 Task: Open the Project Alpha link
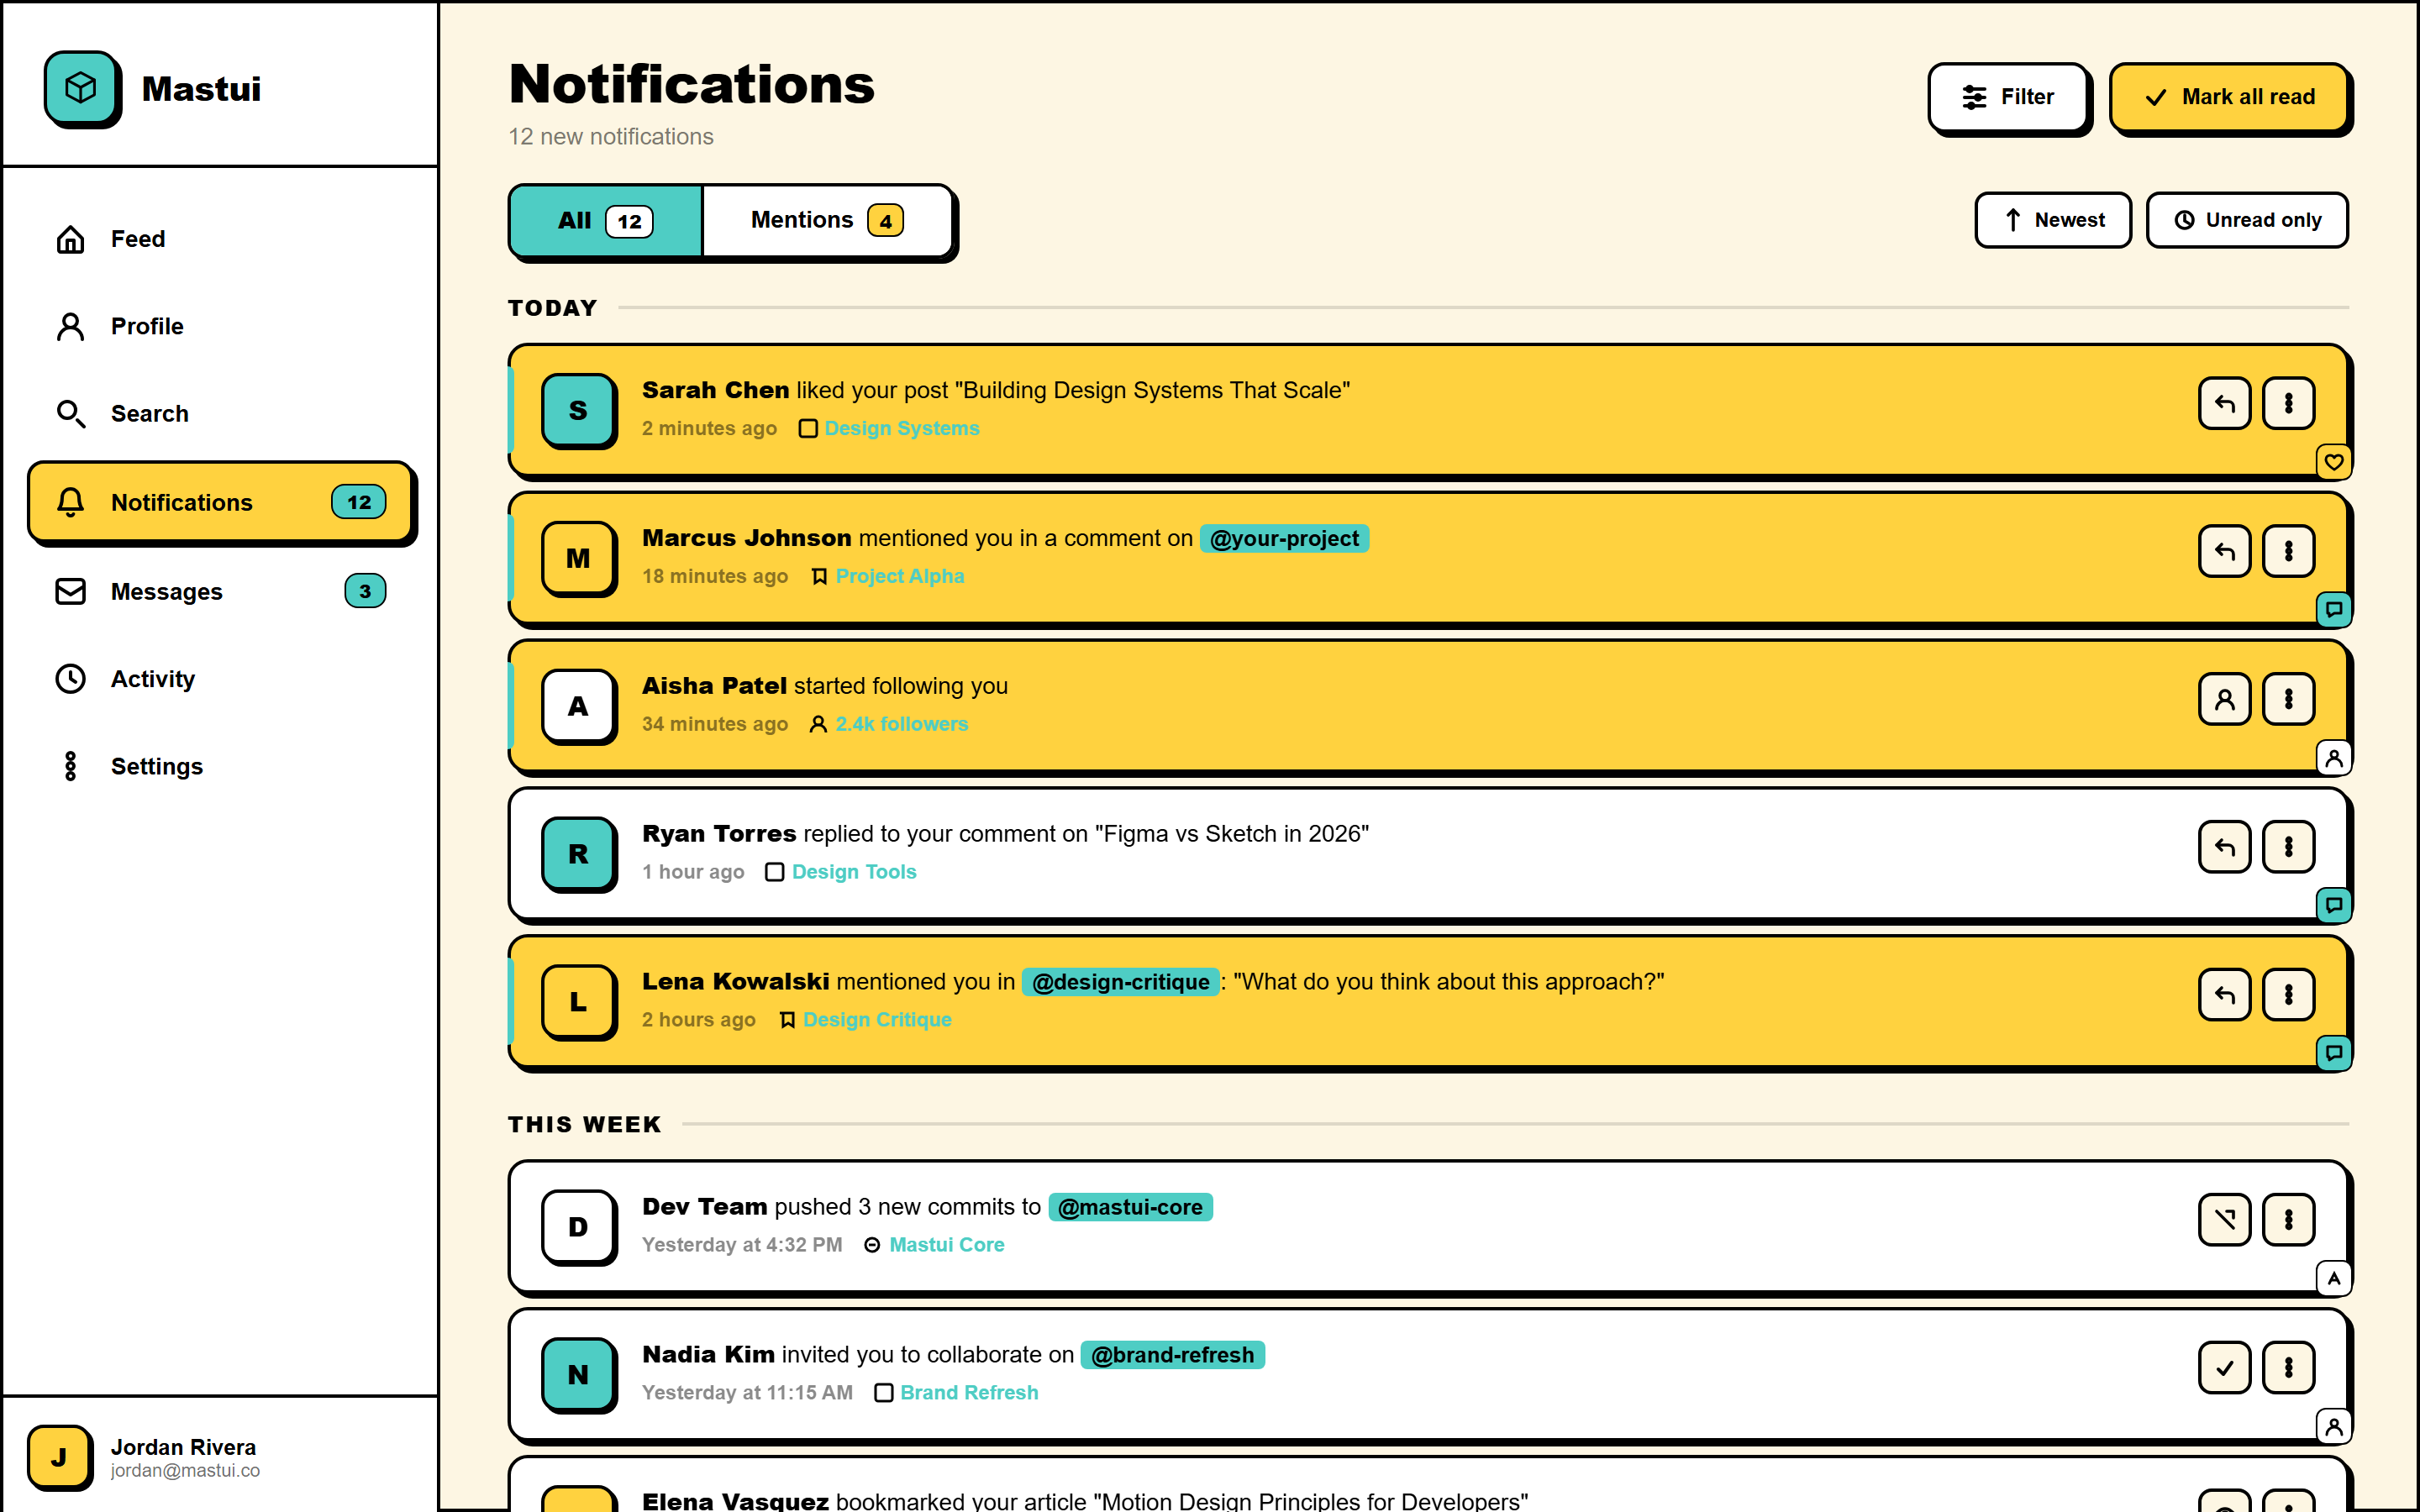click(x=900, y=576)
